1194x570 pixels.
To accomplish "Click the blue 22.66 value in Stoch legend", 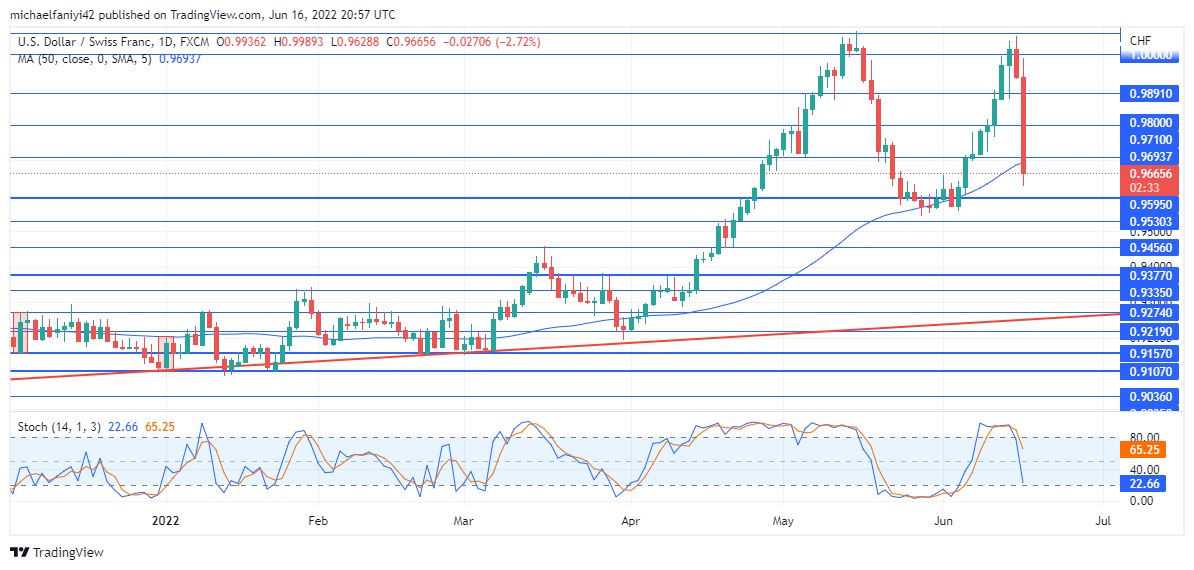I will click(x=123, y=427).
